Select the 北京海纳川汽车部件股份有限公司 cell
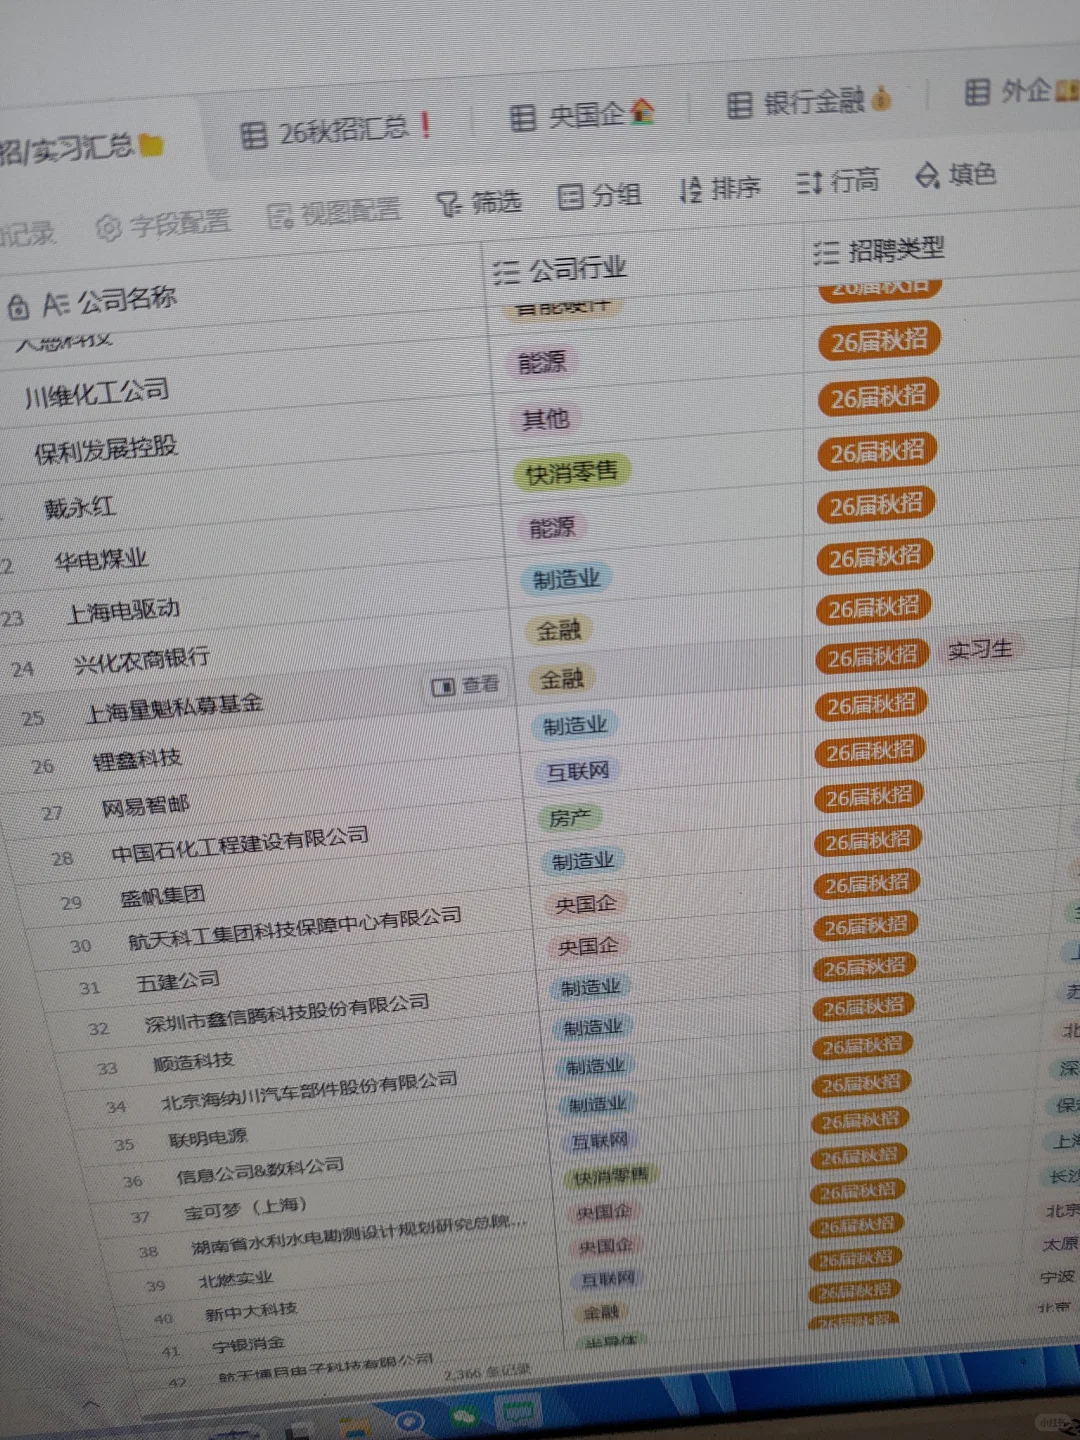 tap(309, 1092)
